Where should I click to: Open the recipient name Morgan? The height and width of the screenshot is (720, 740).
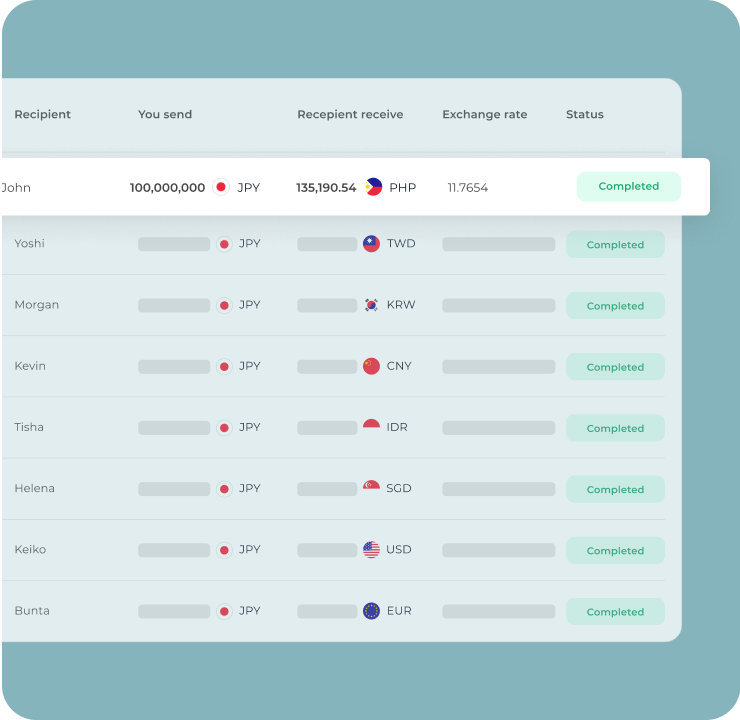[36, 305]
